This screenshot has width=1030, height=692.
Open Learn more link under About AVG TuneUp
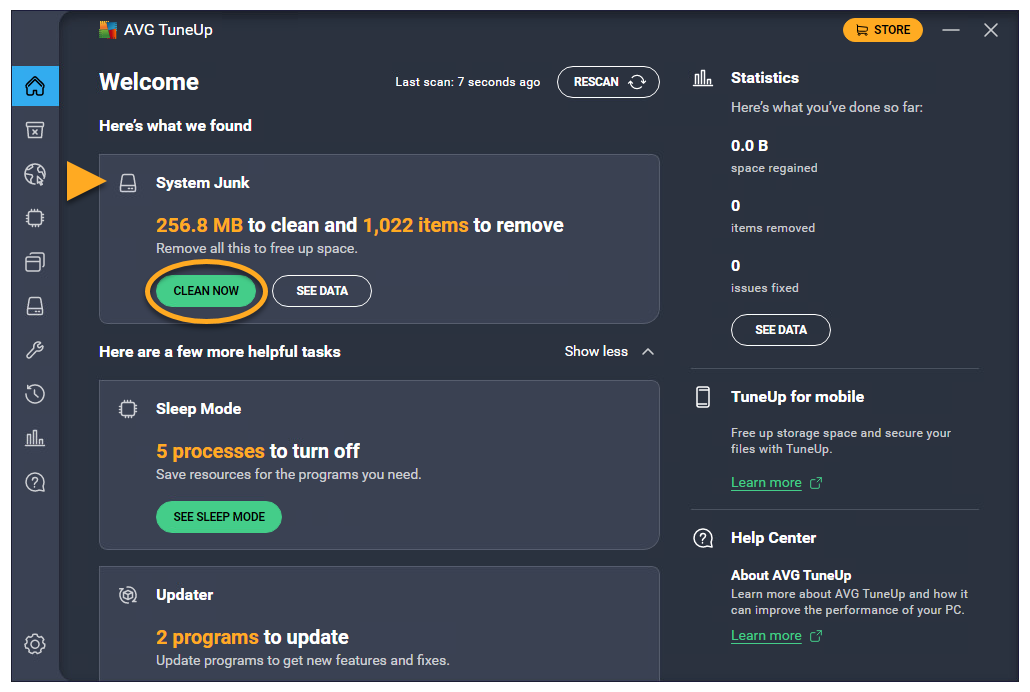(766, 636)
